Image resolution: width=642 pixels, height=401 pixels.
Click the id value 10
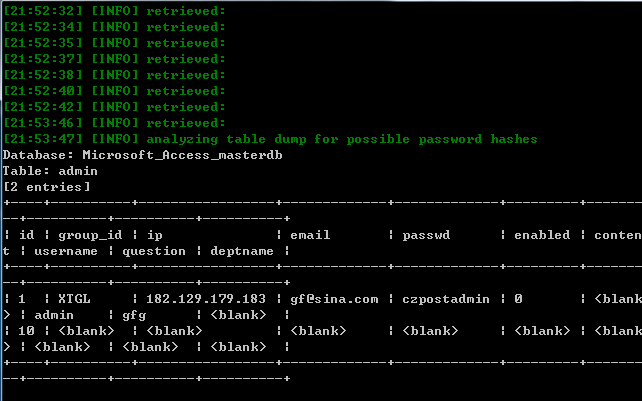tap(26, 331)
